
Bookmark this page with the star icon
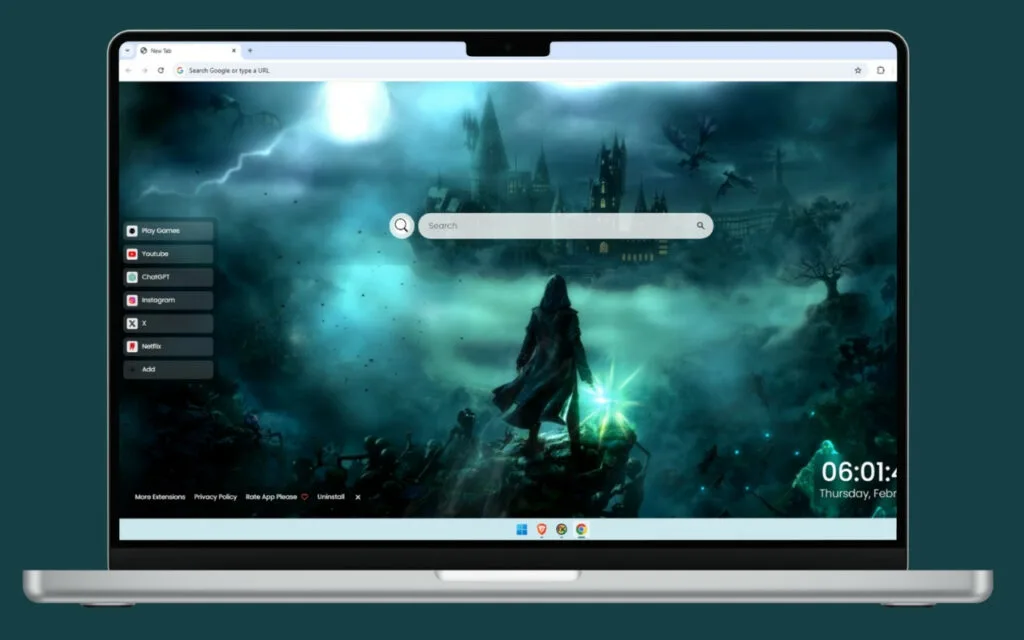pyautogui.click(x=858, y=70)
